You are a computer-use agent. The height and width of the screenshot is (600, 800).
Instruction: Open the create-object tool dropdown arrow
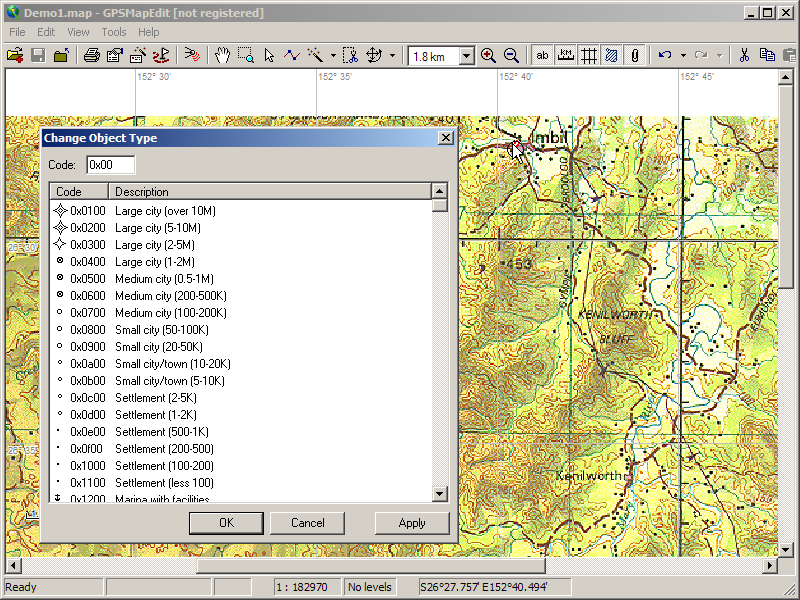tap(333, 56)
